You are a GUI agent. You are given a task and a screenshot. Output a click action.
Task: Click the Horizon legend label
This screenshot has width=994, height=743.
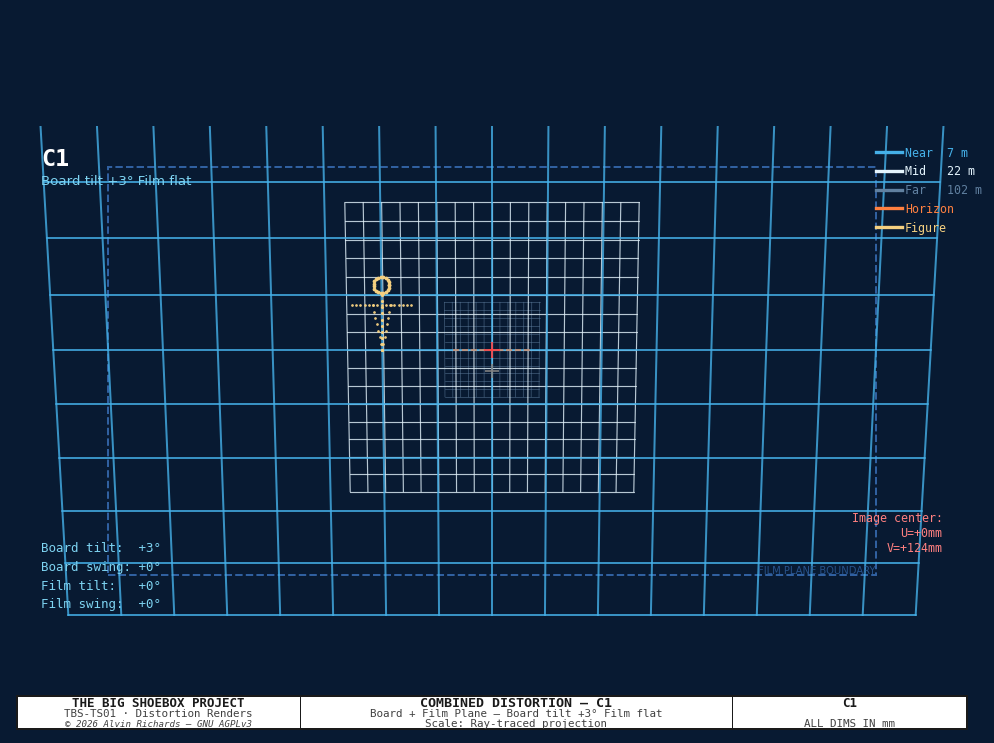click(x=929, y=209)
